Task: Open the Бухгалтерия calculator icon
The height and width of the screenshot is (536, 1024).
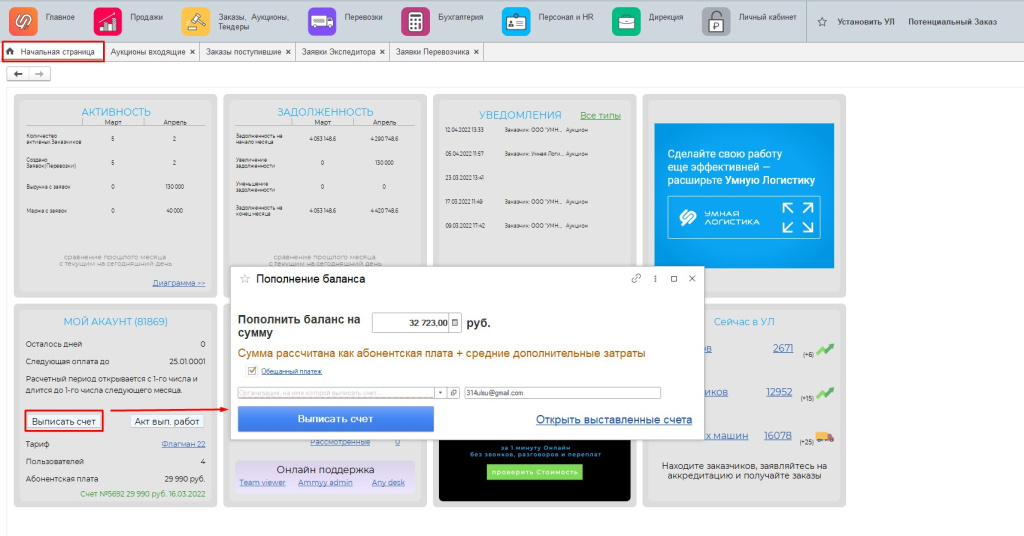Action: (x=415, y=22)
